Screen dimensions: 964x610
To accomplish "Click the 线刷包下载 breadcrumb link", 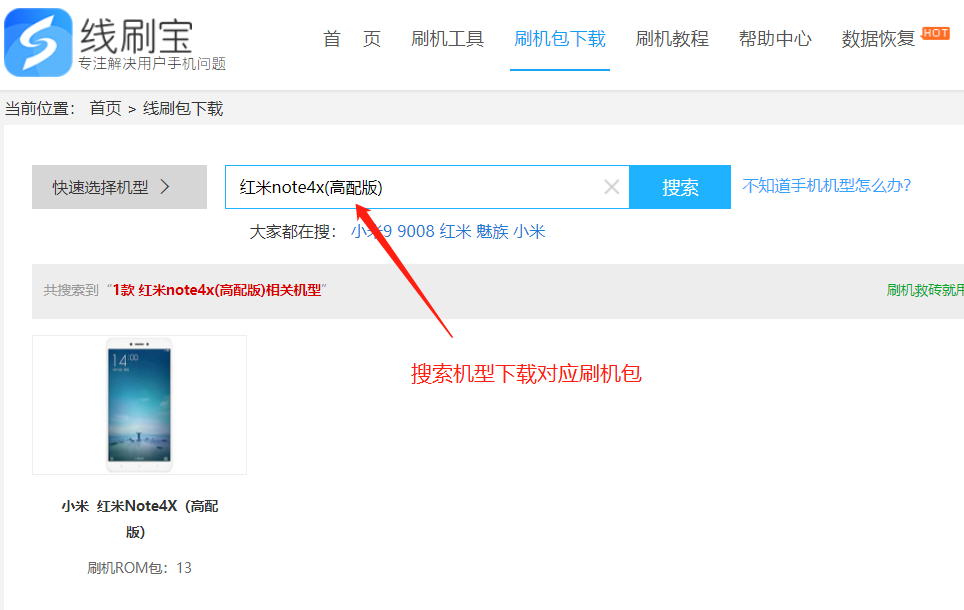I will (x=183, y=108).
